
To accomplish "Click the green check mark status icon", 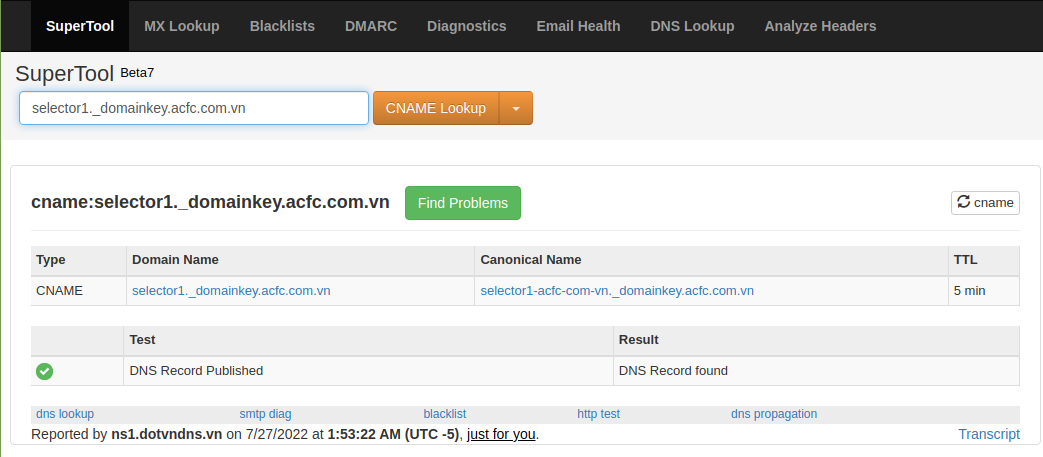I will [x=45, y=371].
